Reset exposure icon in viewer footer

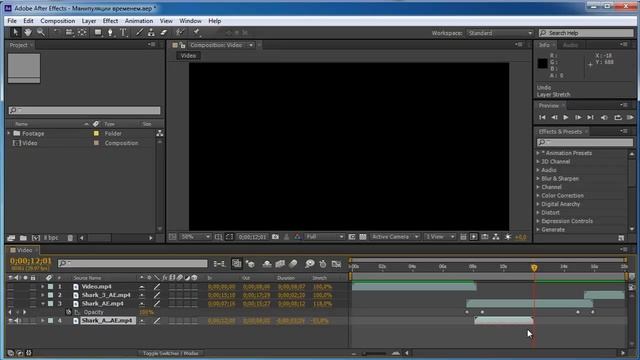508,237
